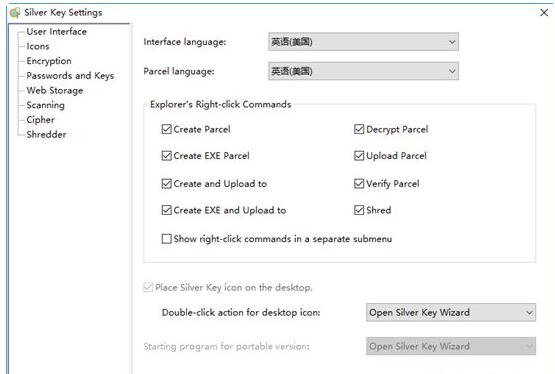
Task: Select the Cipher category
Action: coord(41,120)
